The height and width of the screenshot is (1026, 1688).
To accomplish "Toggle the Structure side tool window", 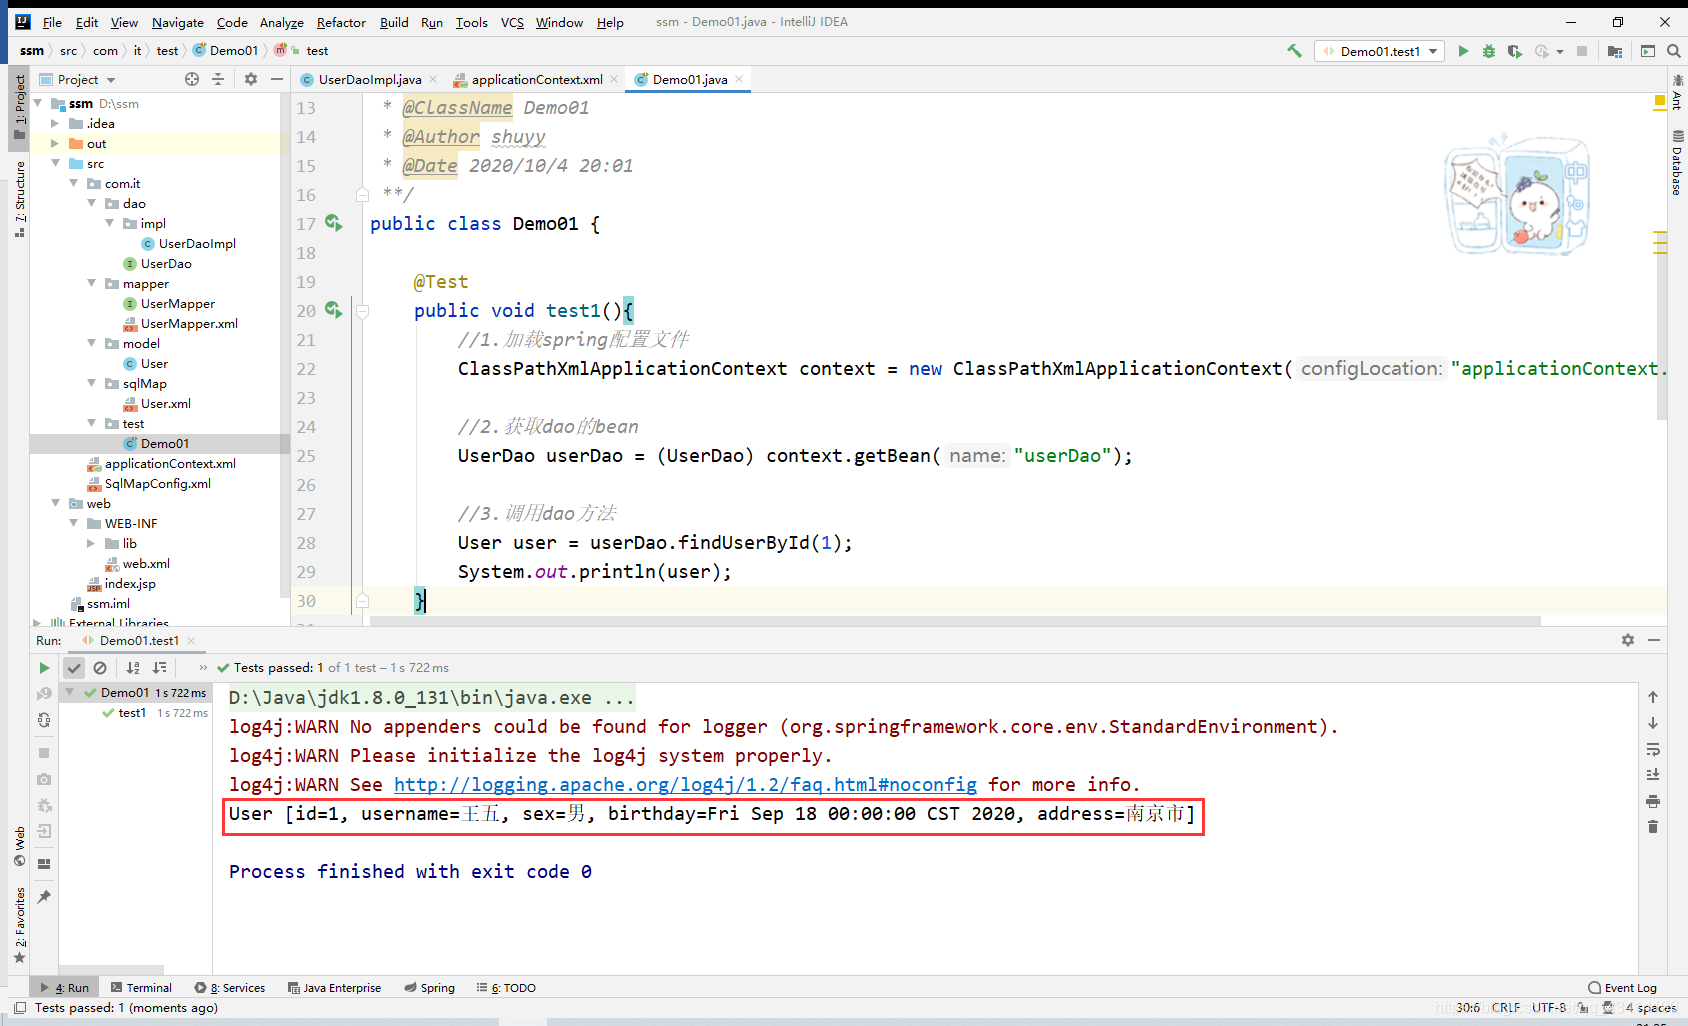I will click(x=20, y=199).
